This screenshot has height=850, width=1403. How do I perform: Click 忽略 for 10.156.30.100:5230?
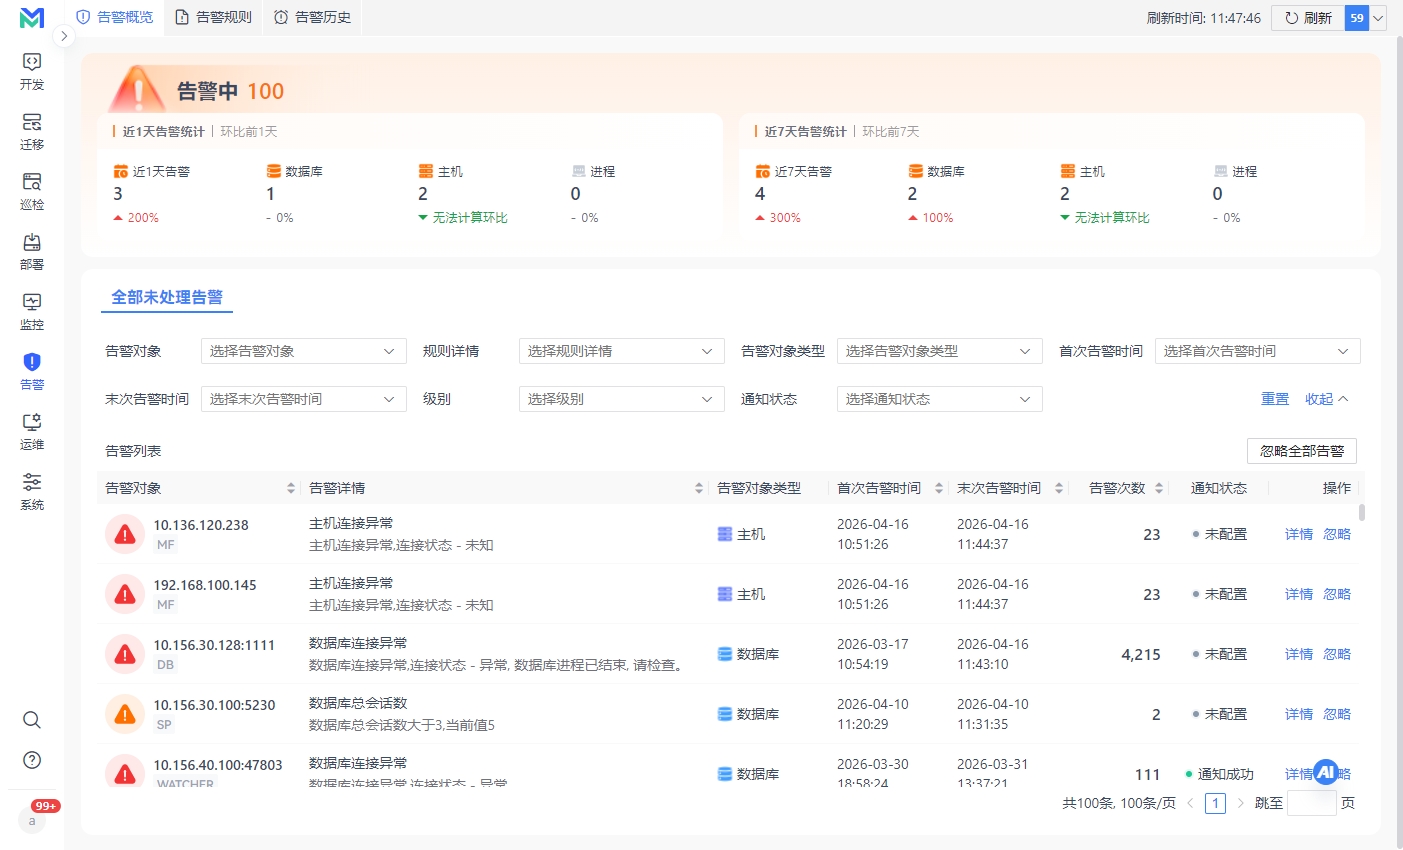tap(1337, 714)
